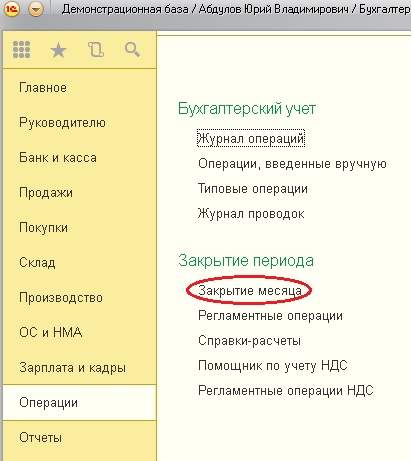Viewport: 412px width, 461px height.
Task: Open Помощник по учету НДС
Action: pos(273,365)
